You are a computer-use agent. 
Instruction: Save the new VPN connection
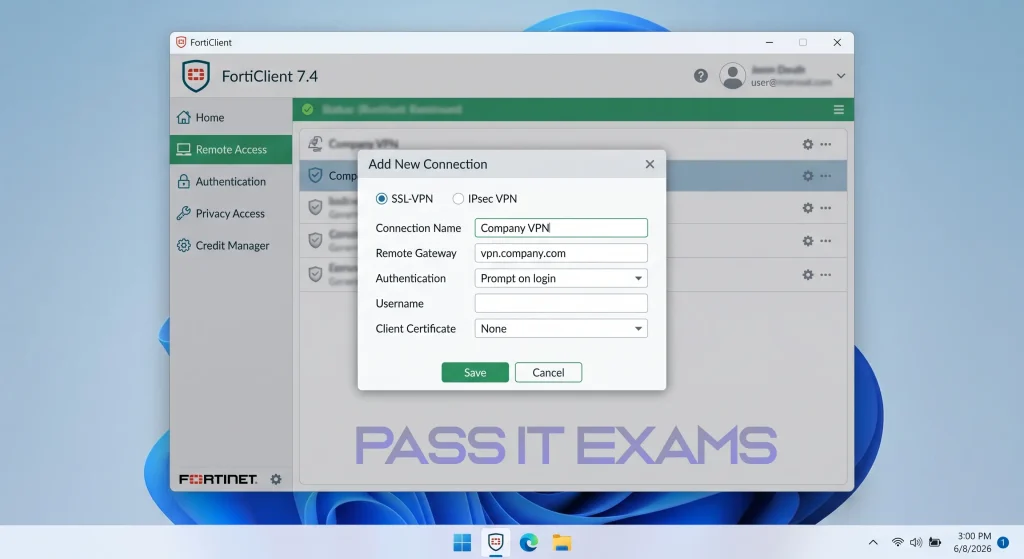click(x=475, y=372)
